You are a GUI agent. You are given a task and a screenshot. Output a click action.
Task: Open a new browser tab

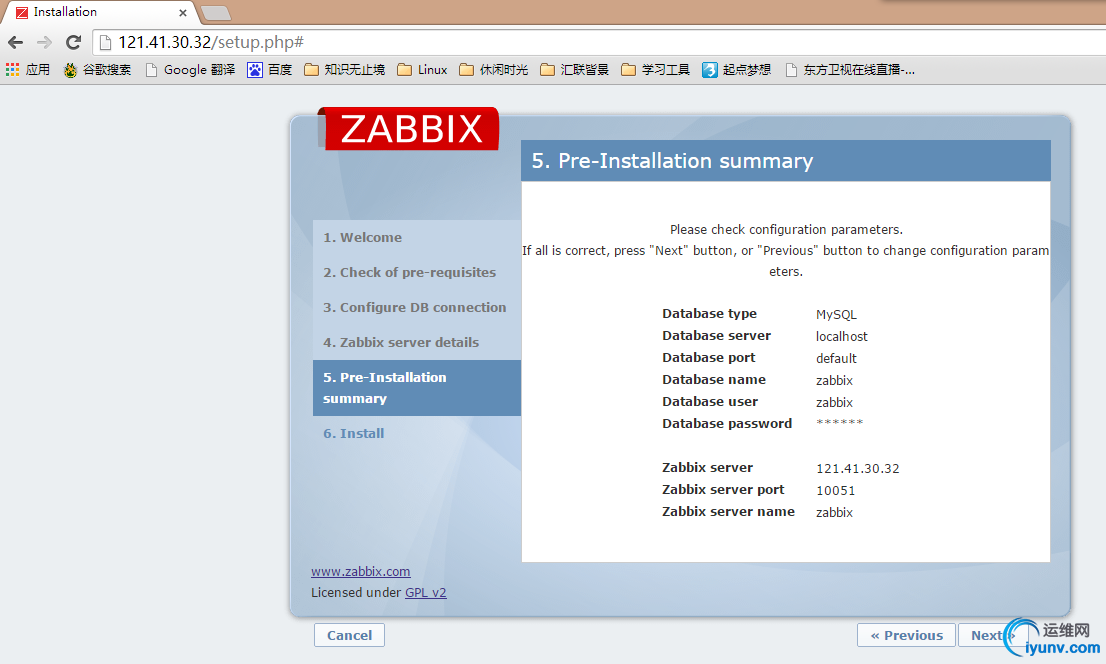[215, 13]
